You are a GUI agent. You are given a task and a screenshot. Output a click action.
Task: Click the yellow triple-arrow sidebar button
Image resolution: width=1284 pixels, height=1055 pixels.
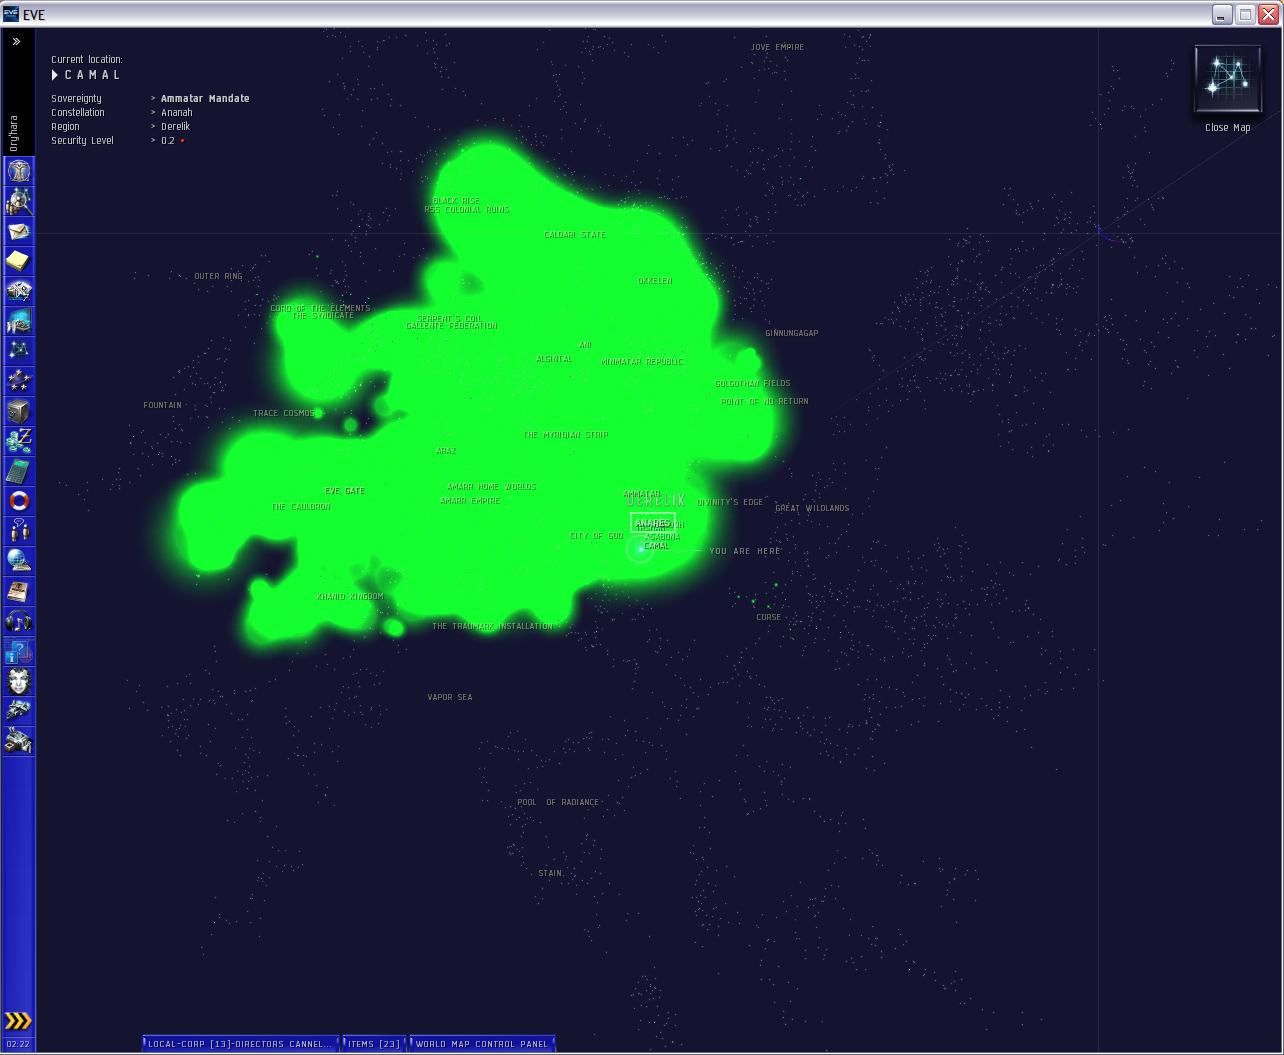point(18,1021)
